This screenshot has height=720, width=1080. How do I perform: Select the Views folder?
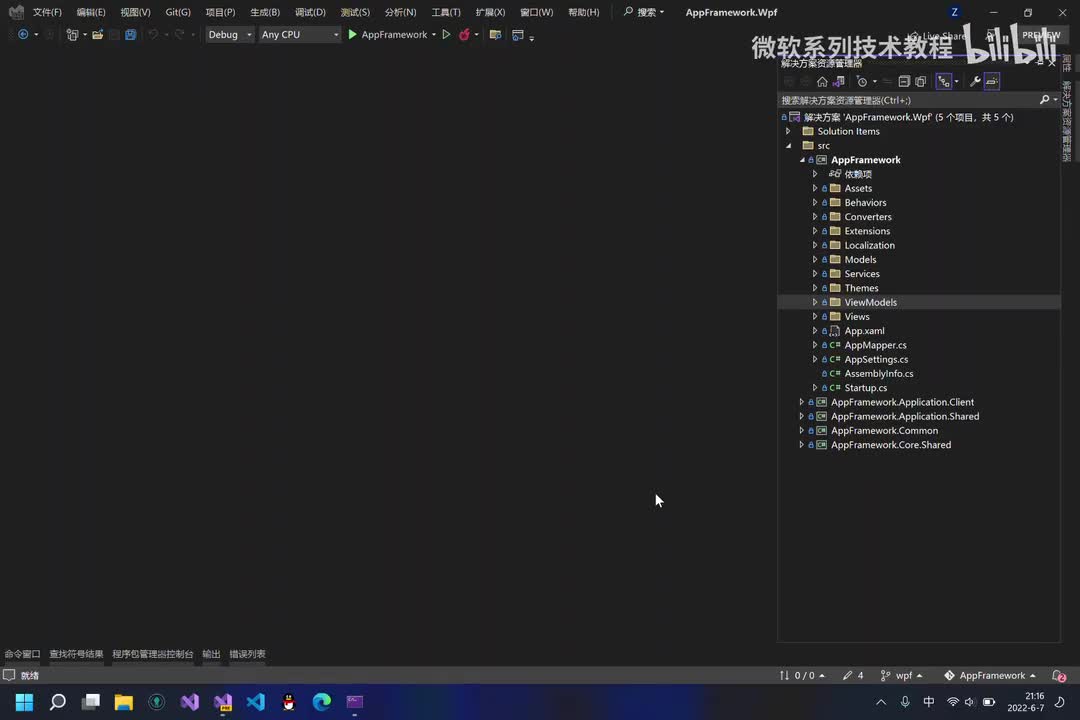click(857, 317)
